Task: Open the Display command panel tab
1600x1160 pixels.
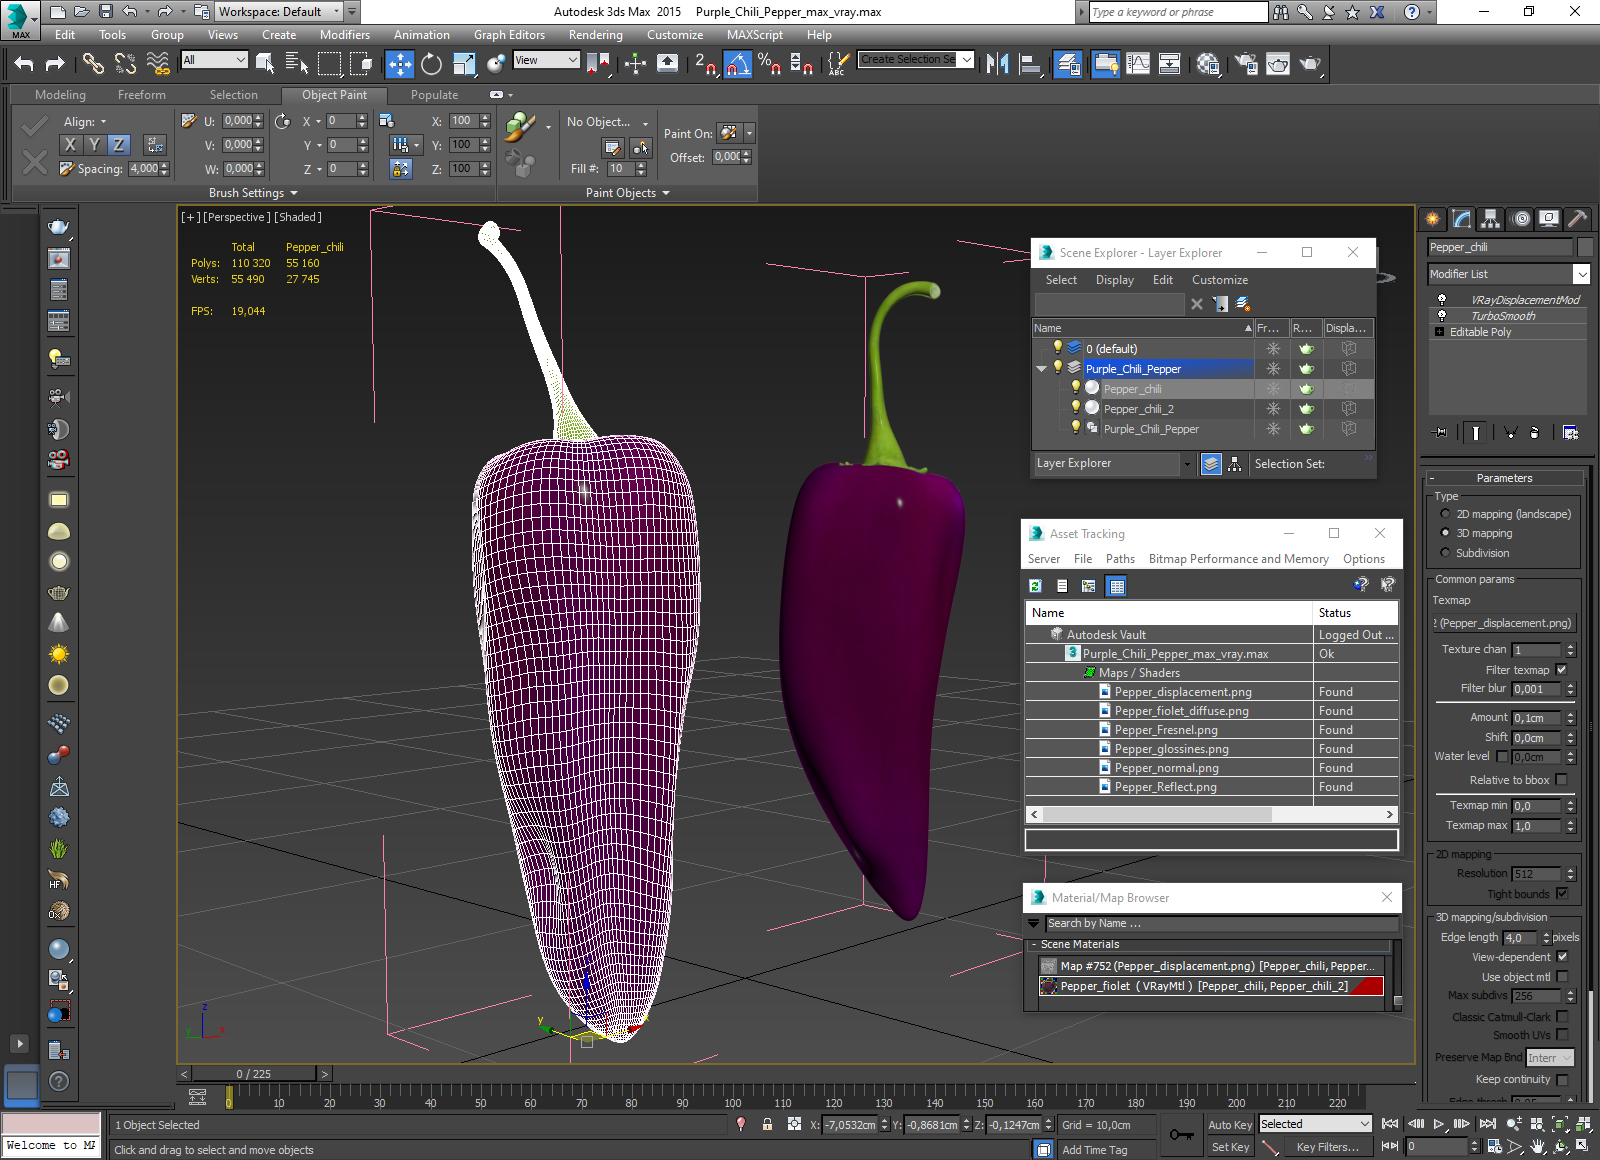Action: (x=1549, y=219)
